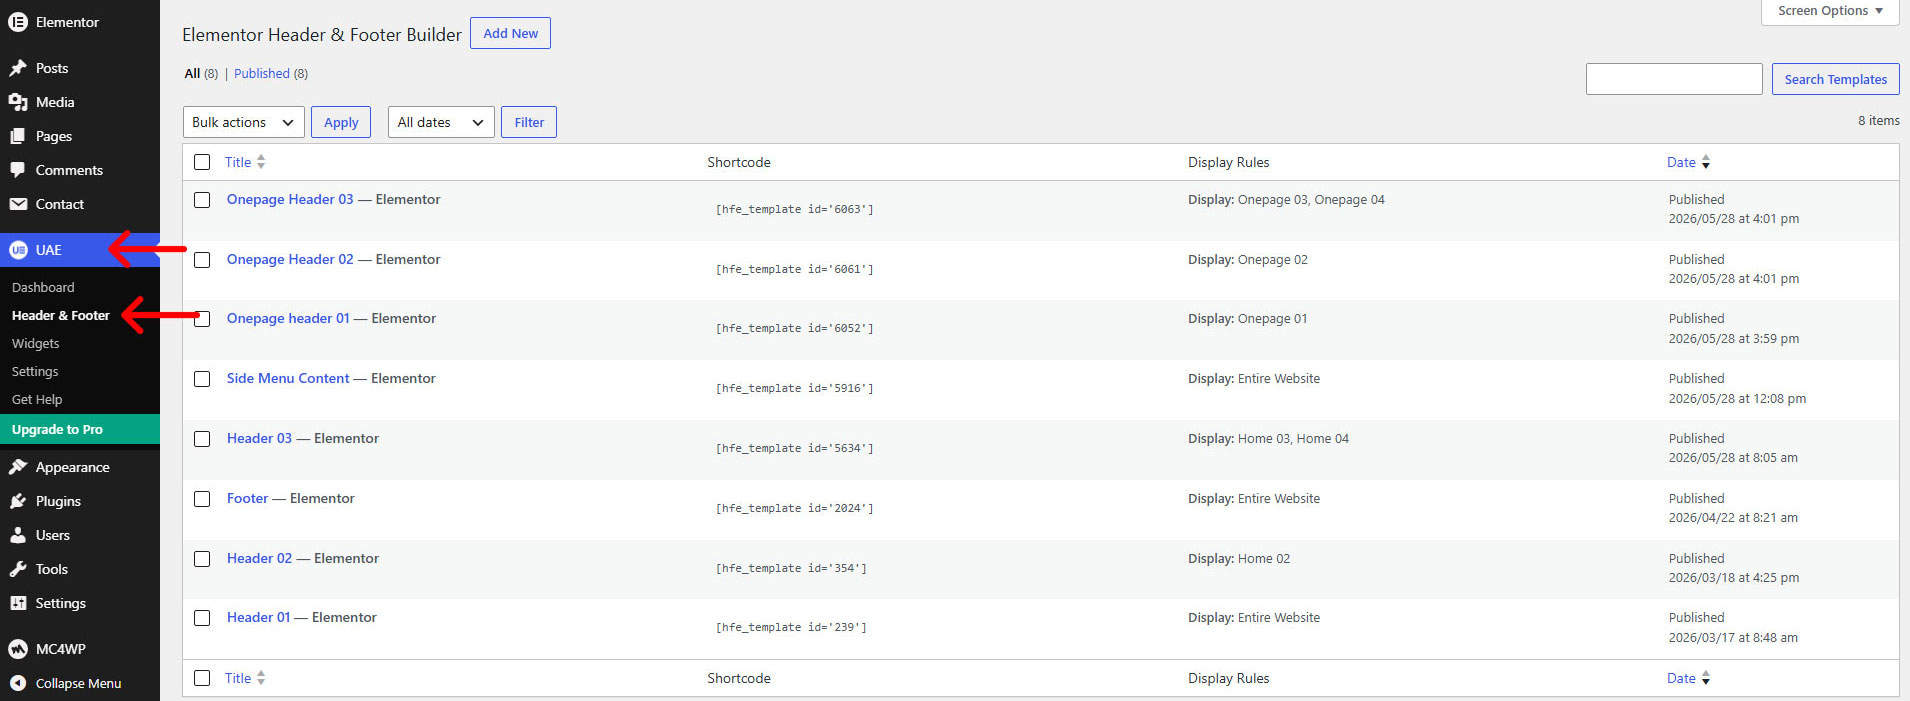Click the Contact envelope icon
1910x701 pixels.
[18, 204]
